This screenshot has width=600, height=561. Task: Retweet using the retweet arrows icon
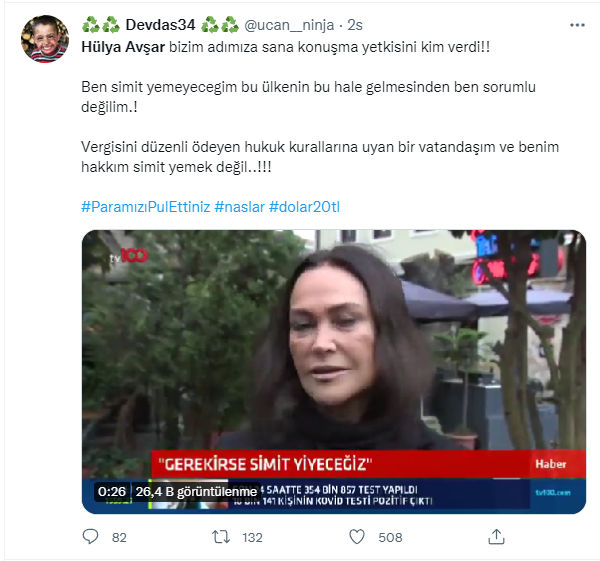point(221,537)
